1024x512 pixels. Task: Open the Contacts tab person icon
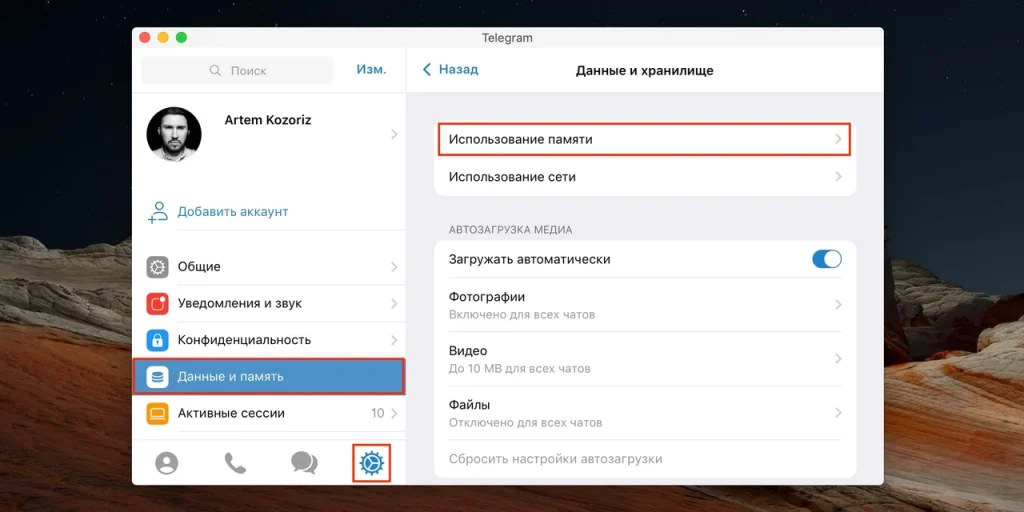click(x=167, y=463)
